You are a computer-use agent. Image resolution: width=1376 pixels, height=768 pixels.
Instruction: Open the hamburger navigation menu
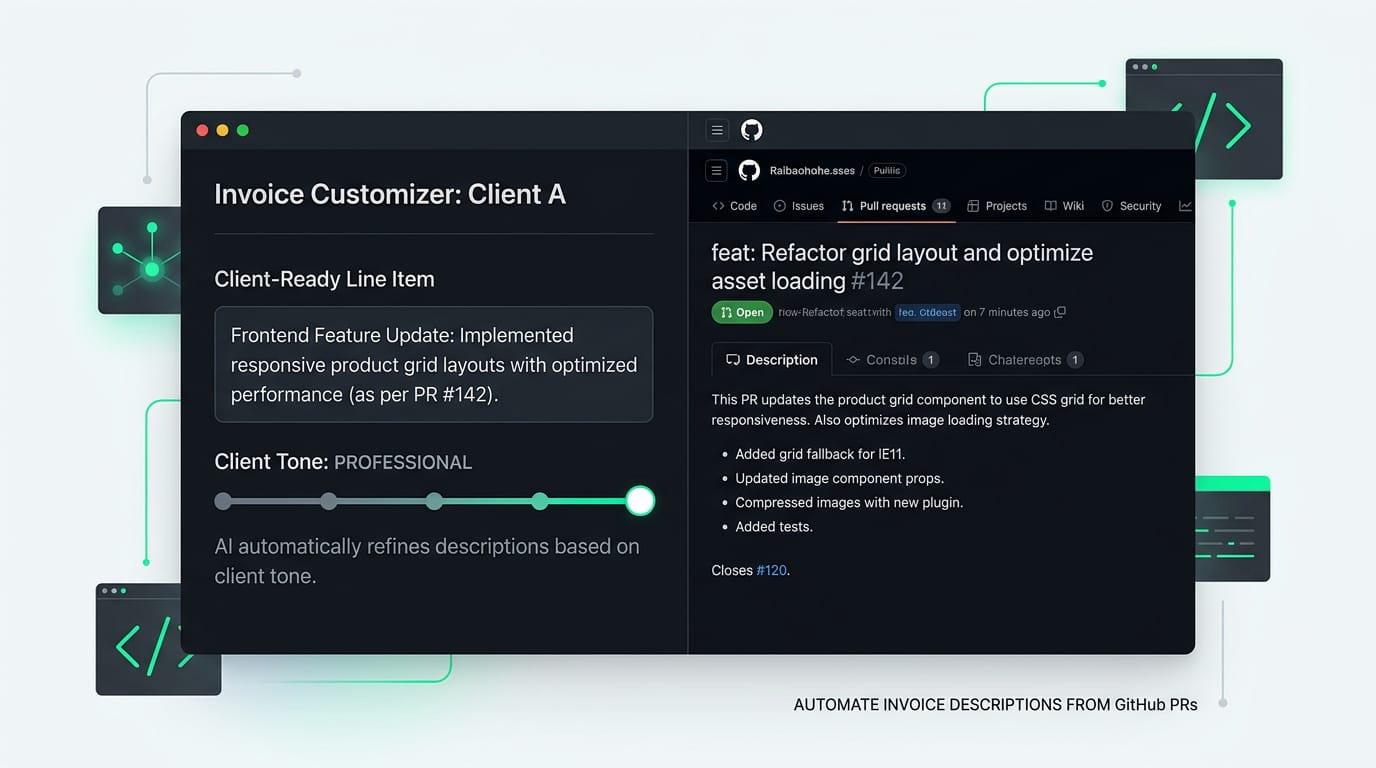pos(717,130)
